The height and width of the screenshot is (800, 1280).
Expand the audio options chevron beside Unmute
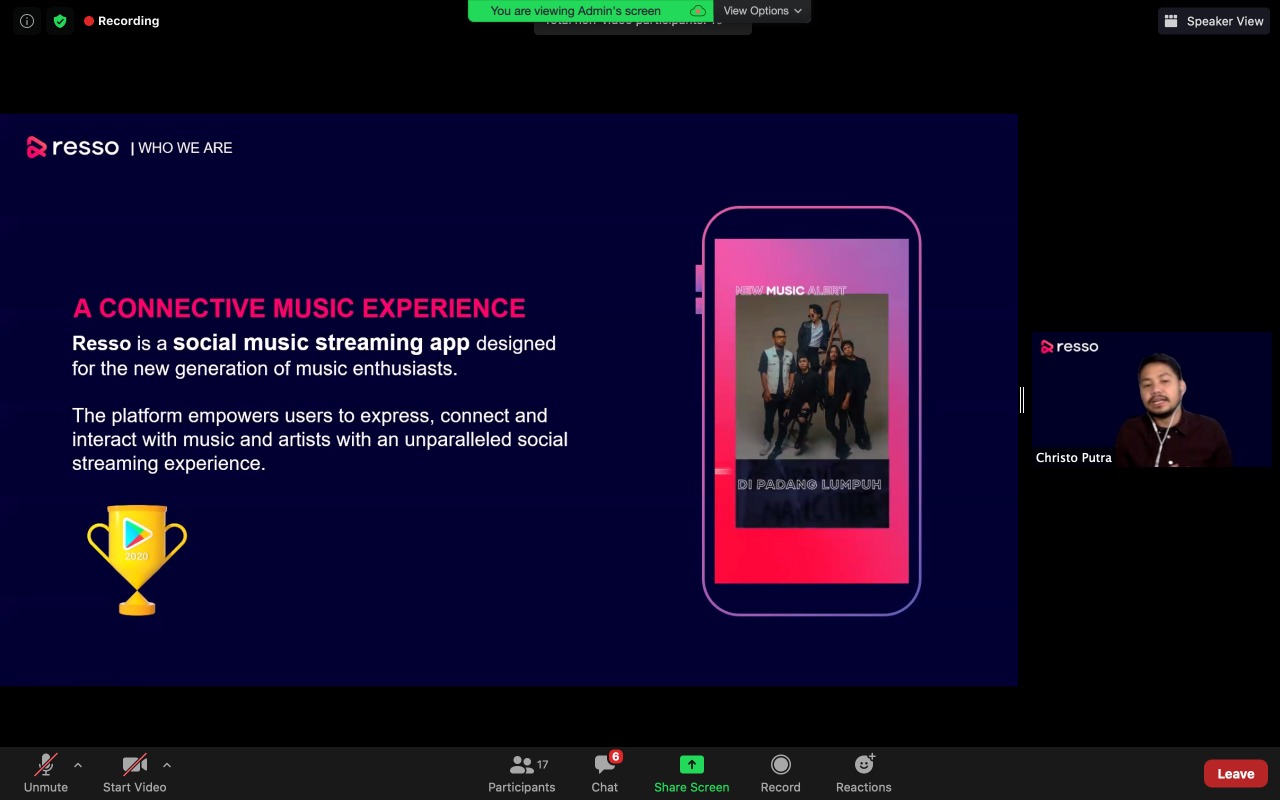[x=78, y=765]
